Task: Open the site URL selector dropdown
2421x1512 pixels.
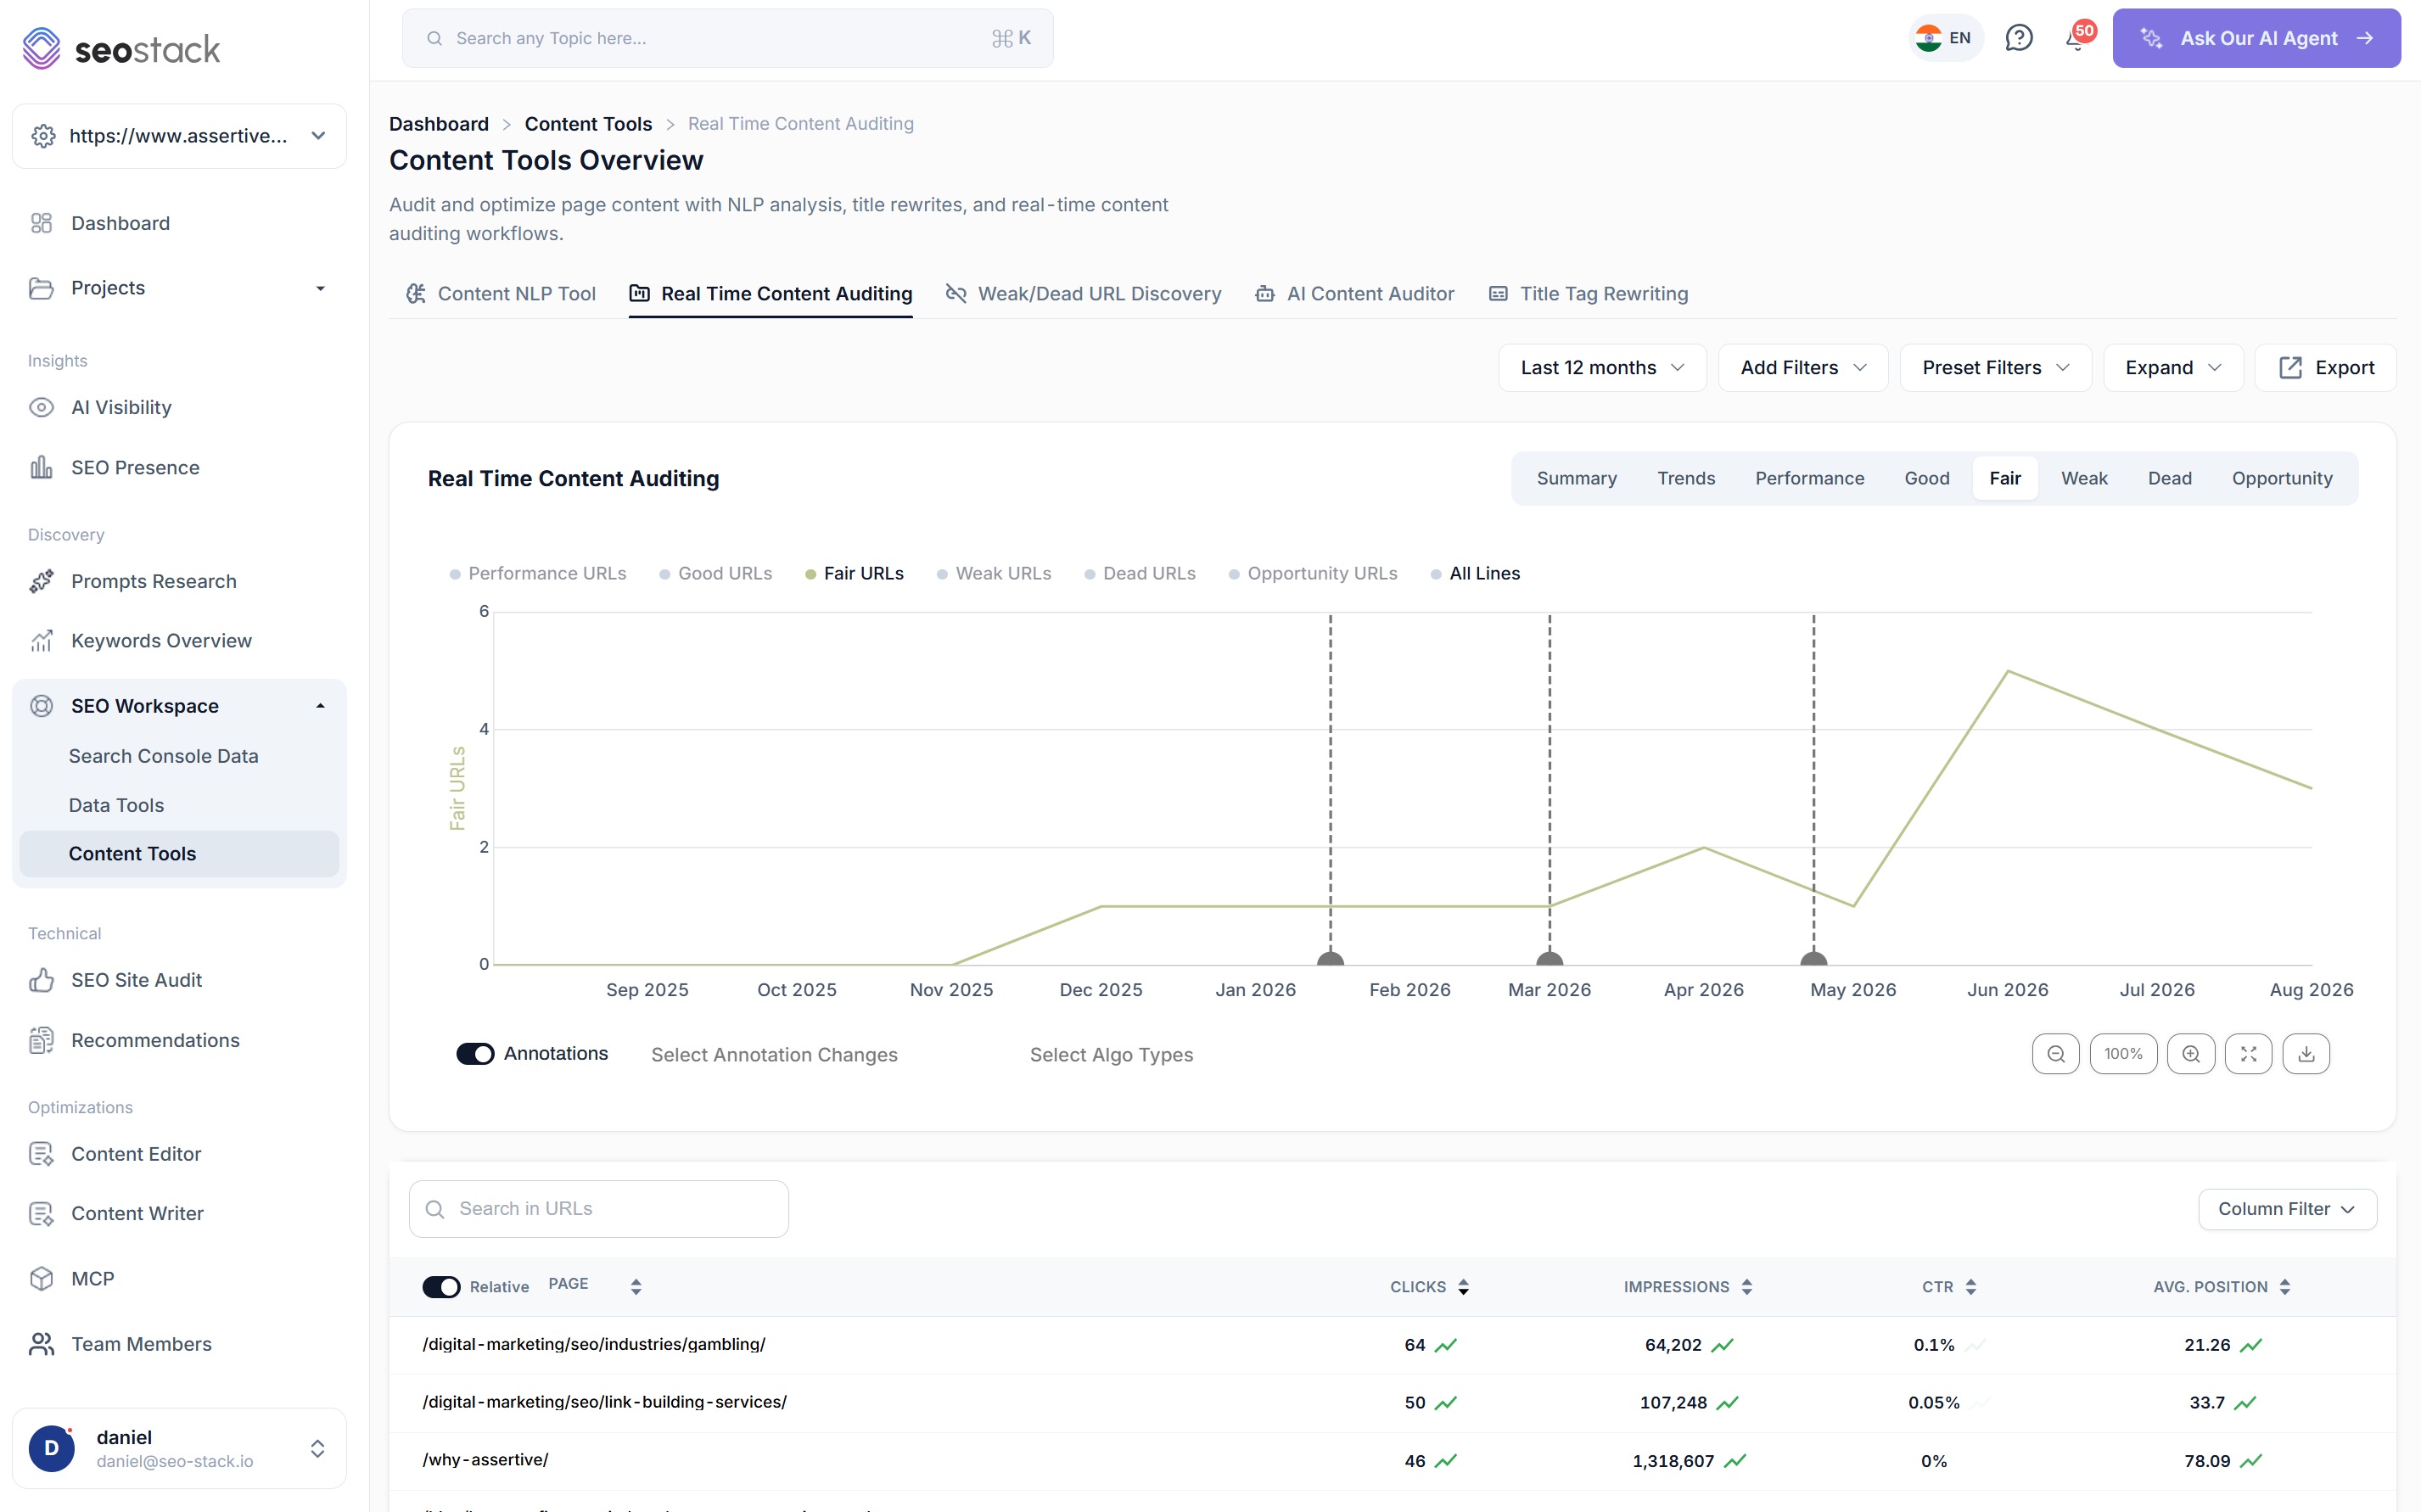Action: (x=179, y=136)
